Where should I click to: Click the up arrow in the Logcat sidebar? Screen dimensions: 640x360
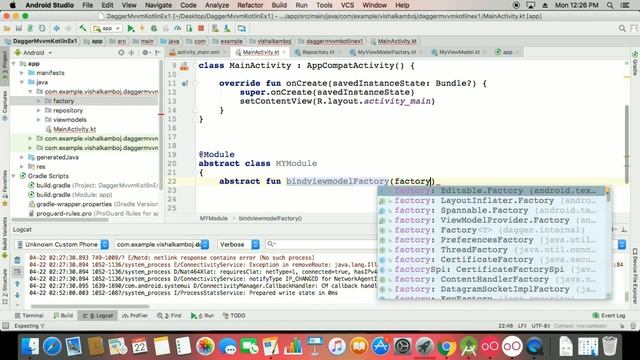pyautogui.click(x=17, y=283)
